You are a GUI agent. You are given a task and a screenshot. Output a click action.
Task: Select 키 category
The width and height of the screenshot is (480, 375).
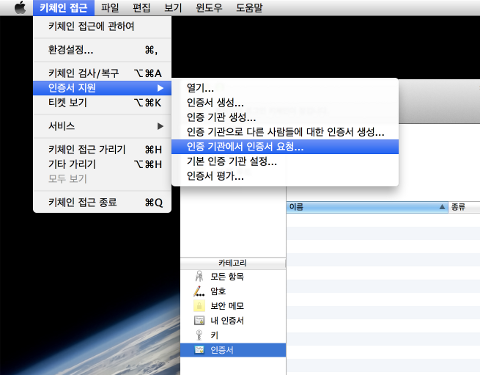coord(233,335)
